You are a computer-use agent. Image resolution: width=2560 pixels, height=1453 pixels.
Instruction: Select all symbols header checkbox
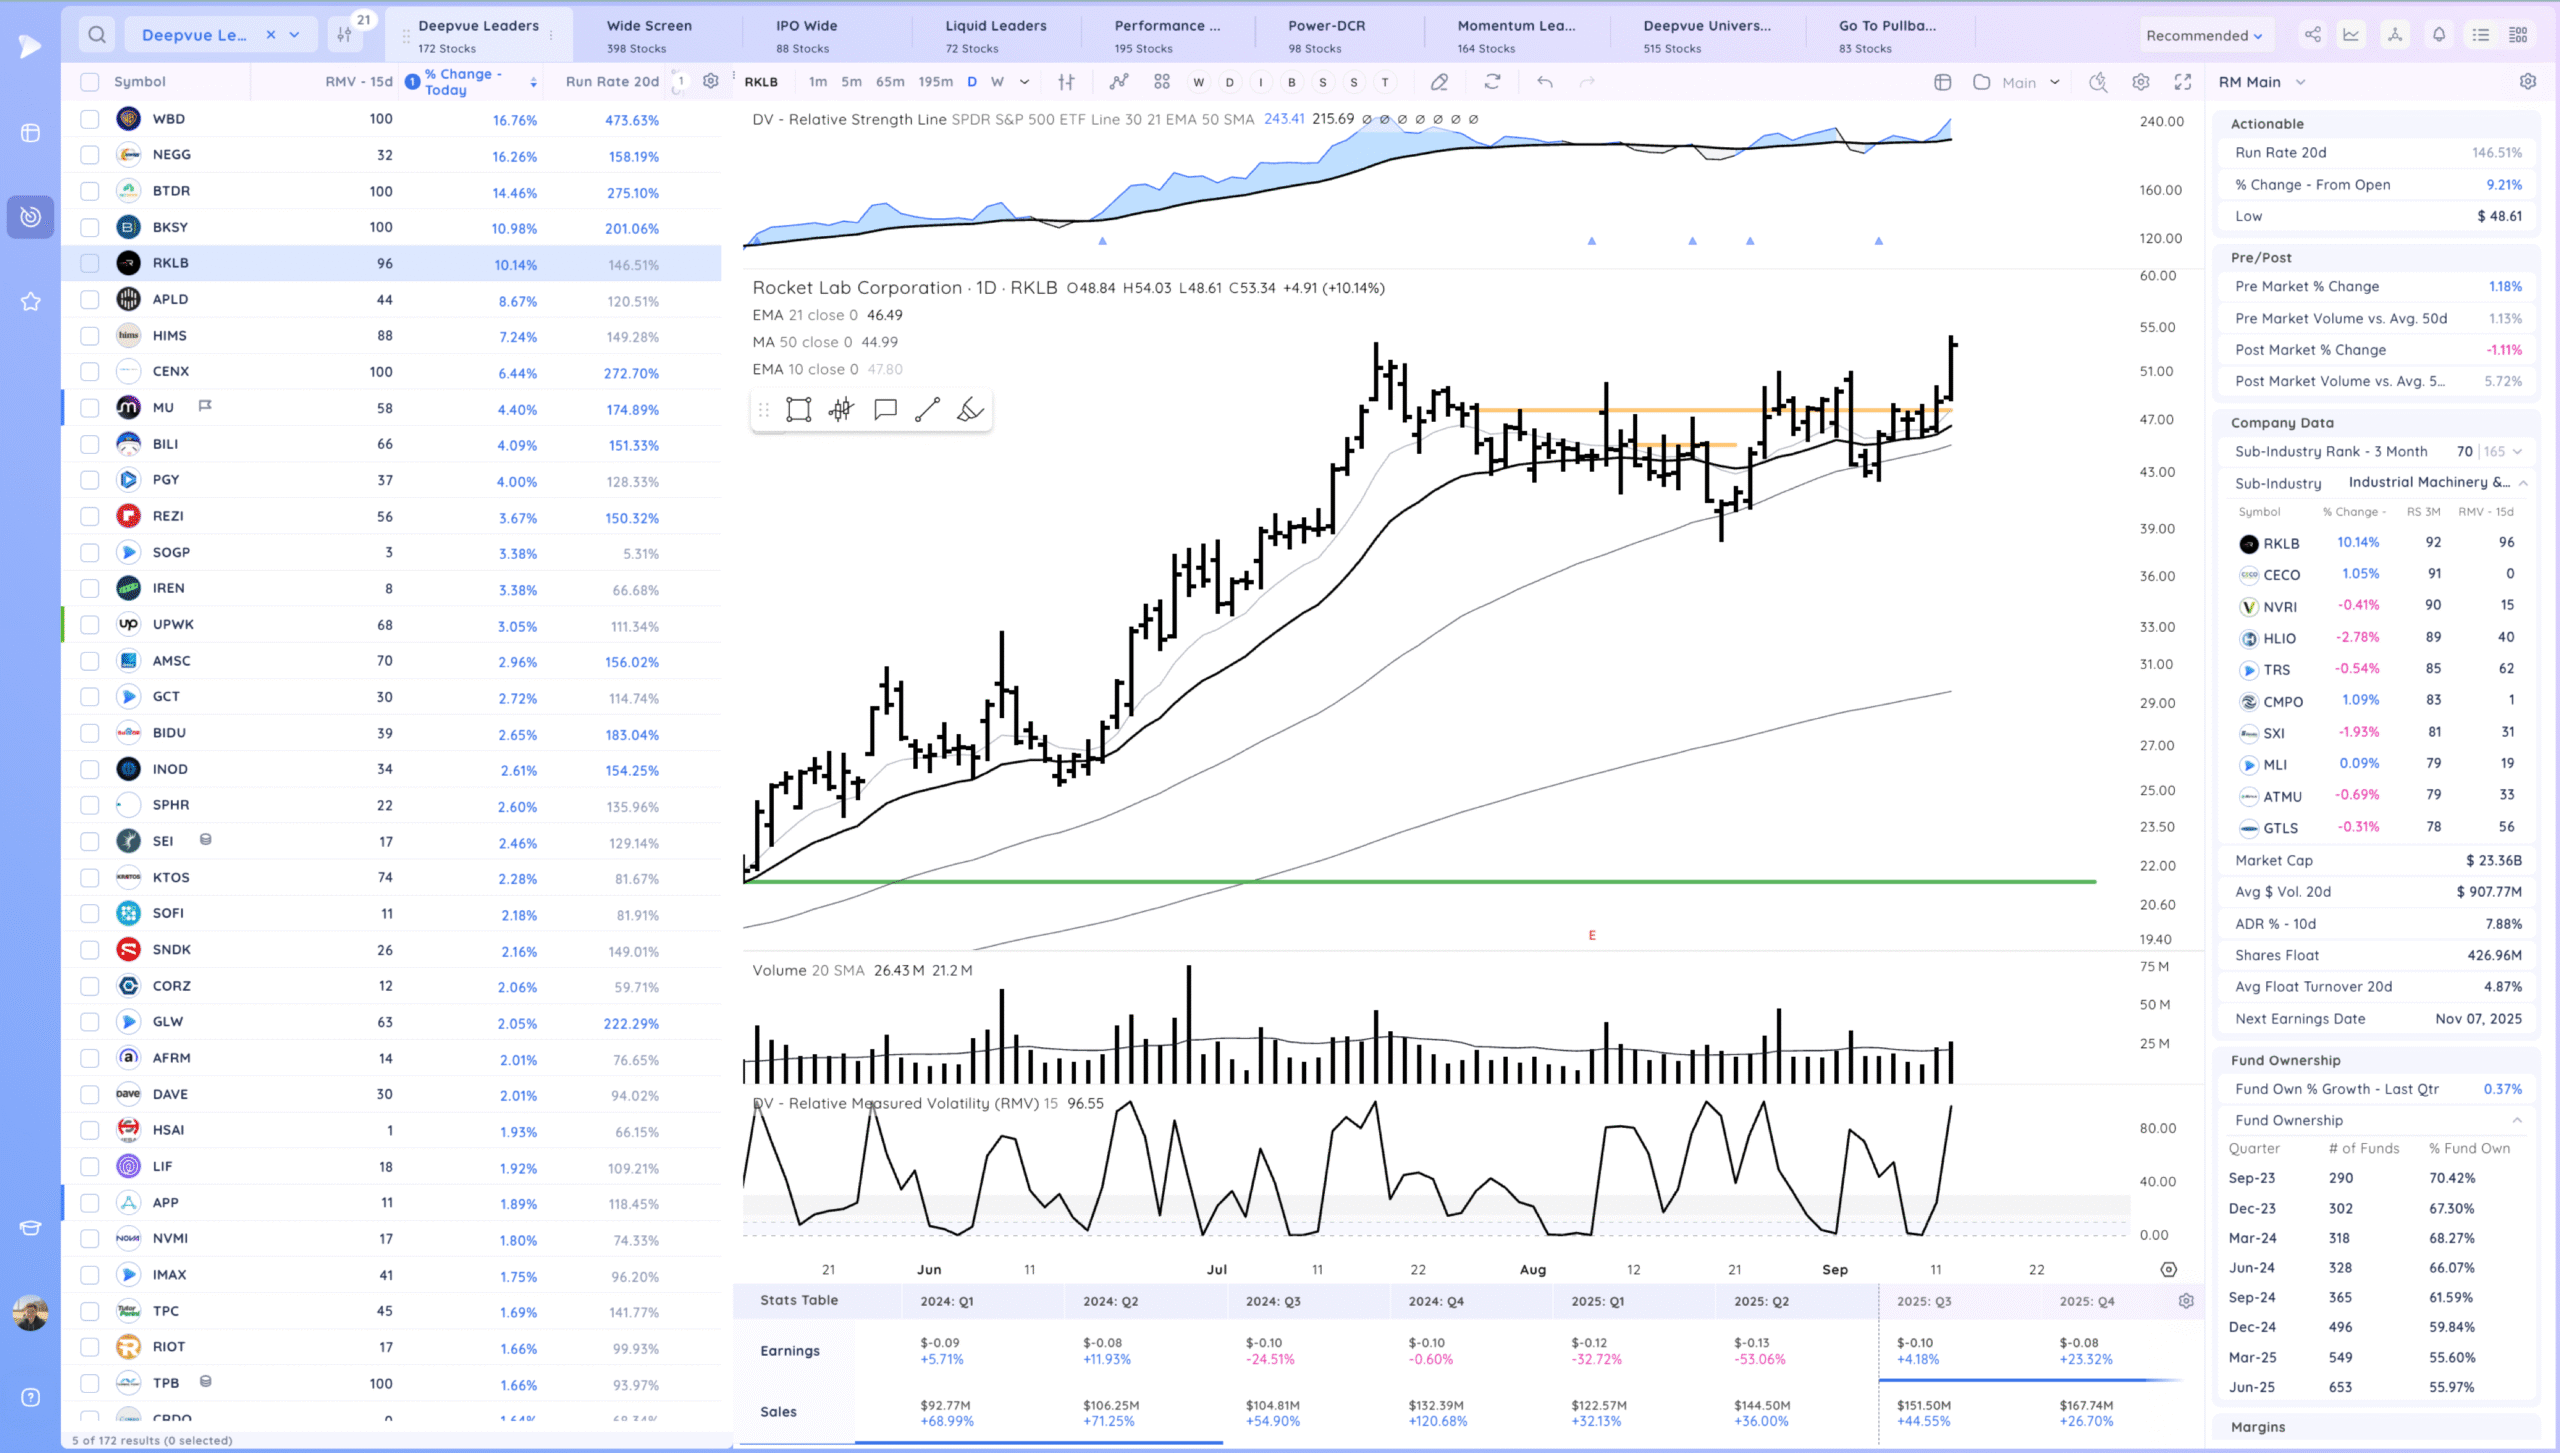(x=90, y=82)
